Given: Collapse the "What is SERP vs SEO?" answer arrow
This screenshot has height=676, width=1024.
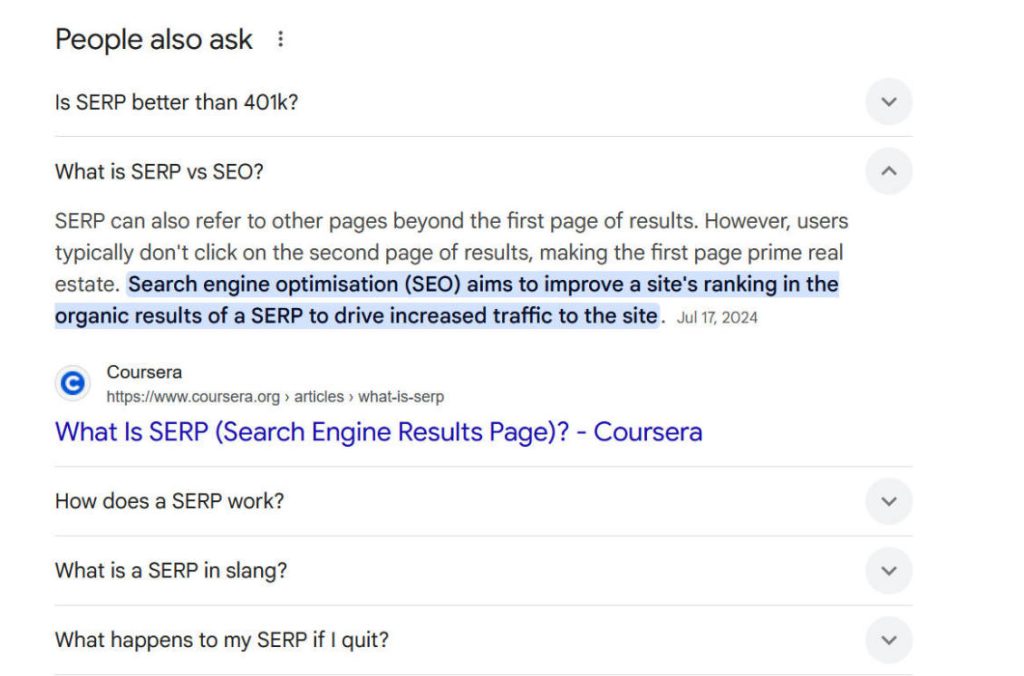Looking at the screenshot, I should [888, 171].
